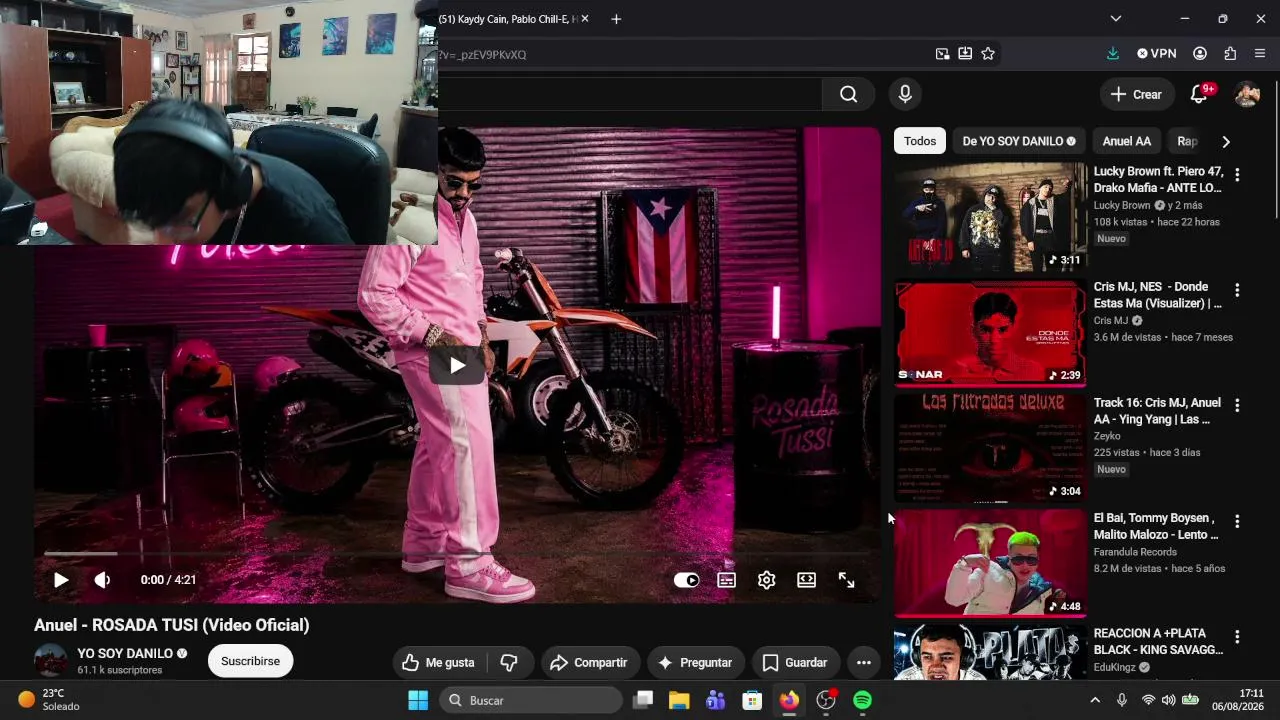
Task: Open the YO SOY DANILO channel name link
Action: (x=125, y=653)
